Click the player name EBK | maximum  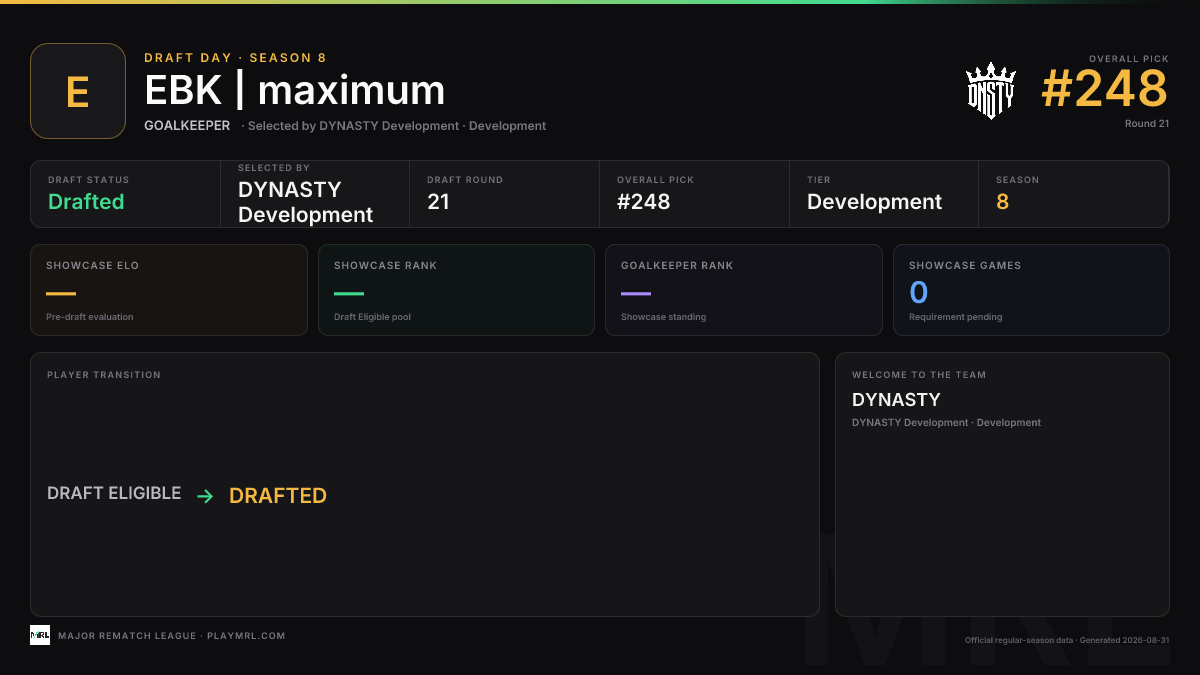[x=295, y=91]
